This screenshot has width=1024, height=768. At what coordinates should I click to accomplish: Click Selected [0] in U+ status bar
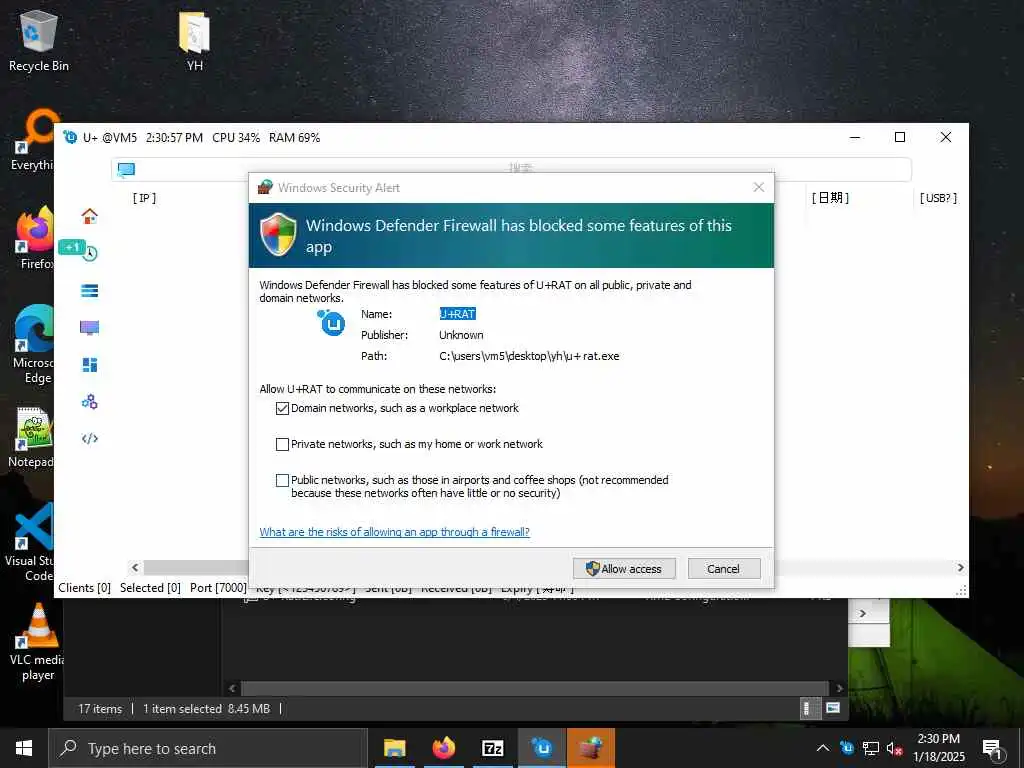point(150,588)
